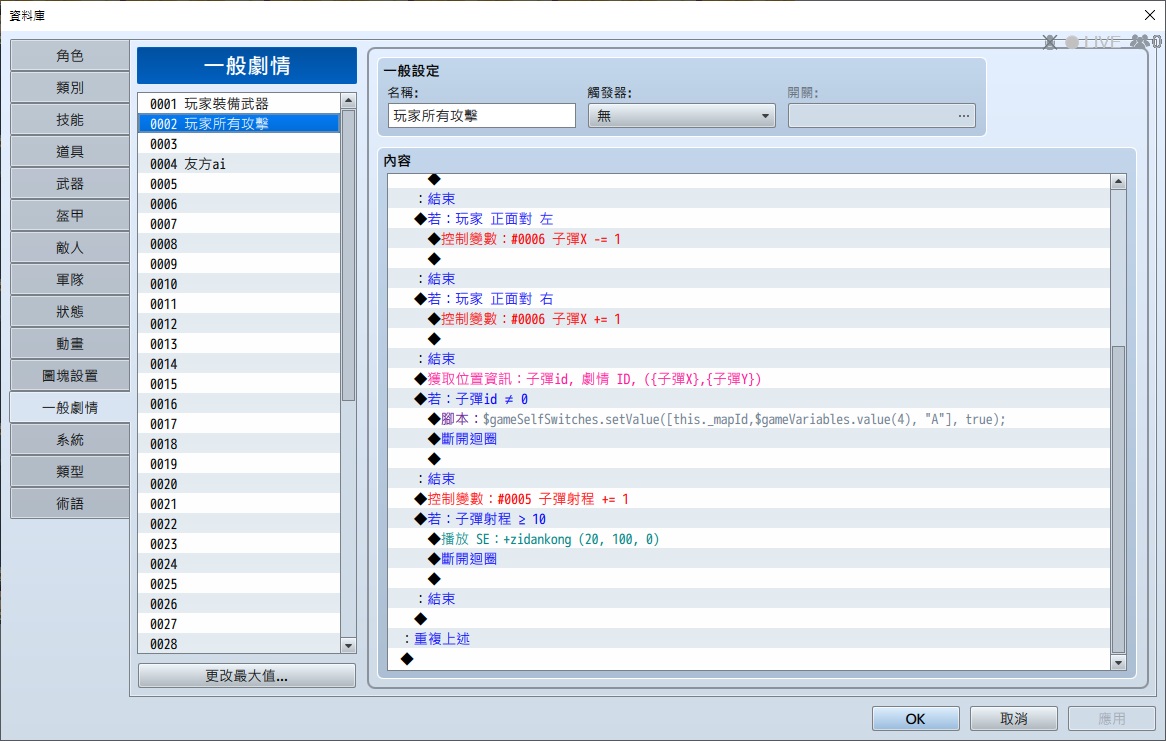Screen dimensions: 1166x741
Task: Click 內容 panel scrollbar thumb
Action: tap(1118, 499)
